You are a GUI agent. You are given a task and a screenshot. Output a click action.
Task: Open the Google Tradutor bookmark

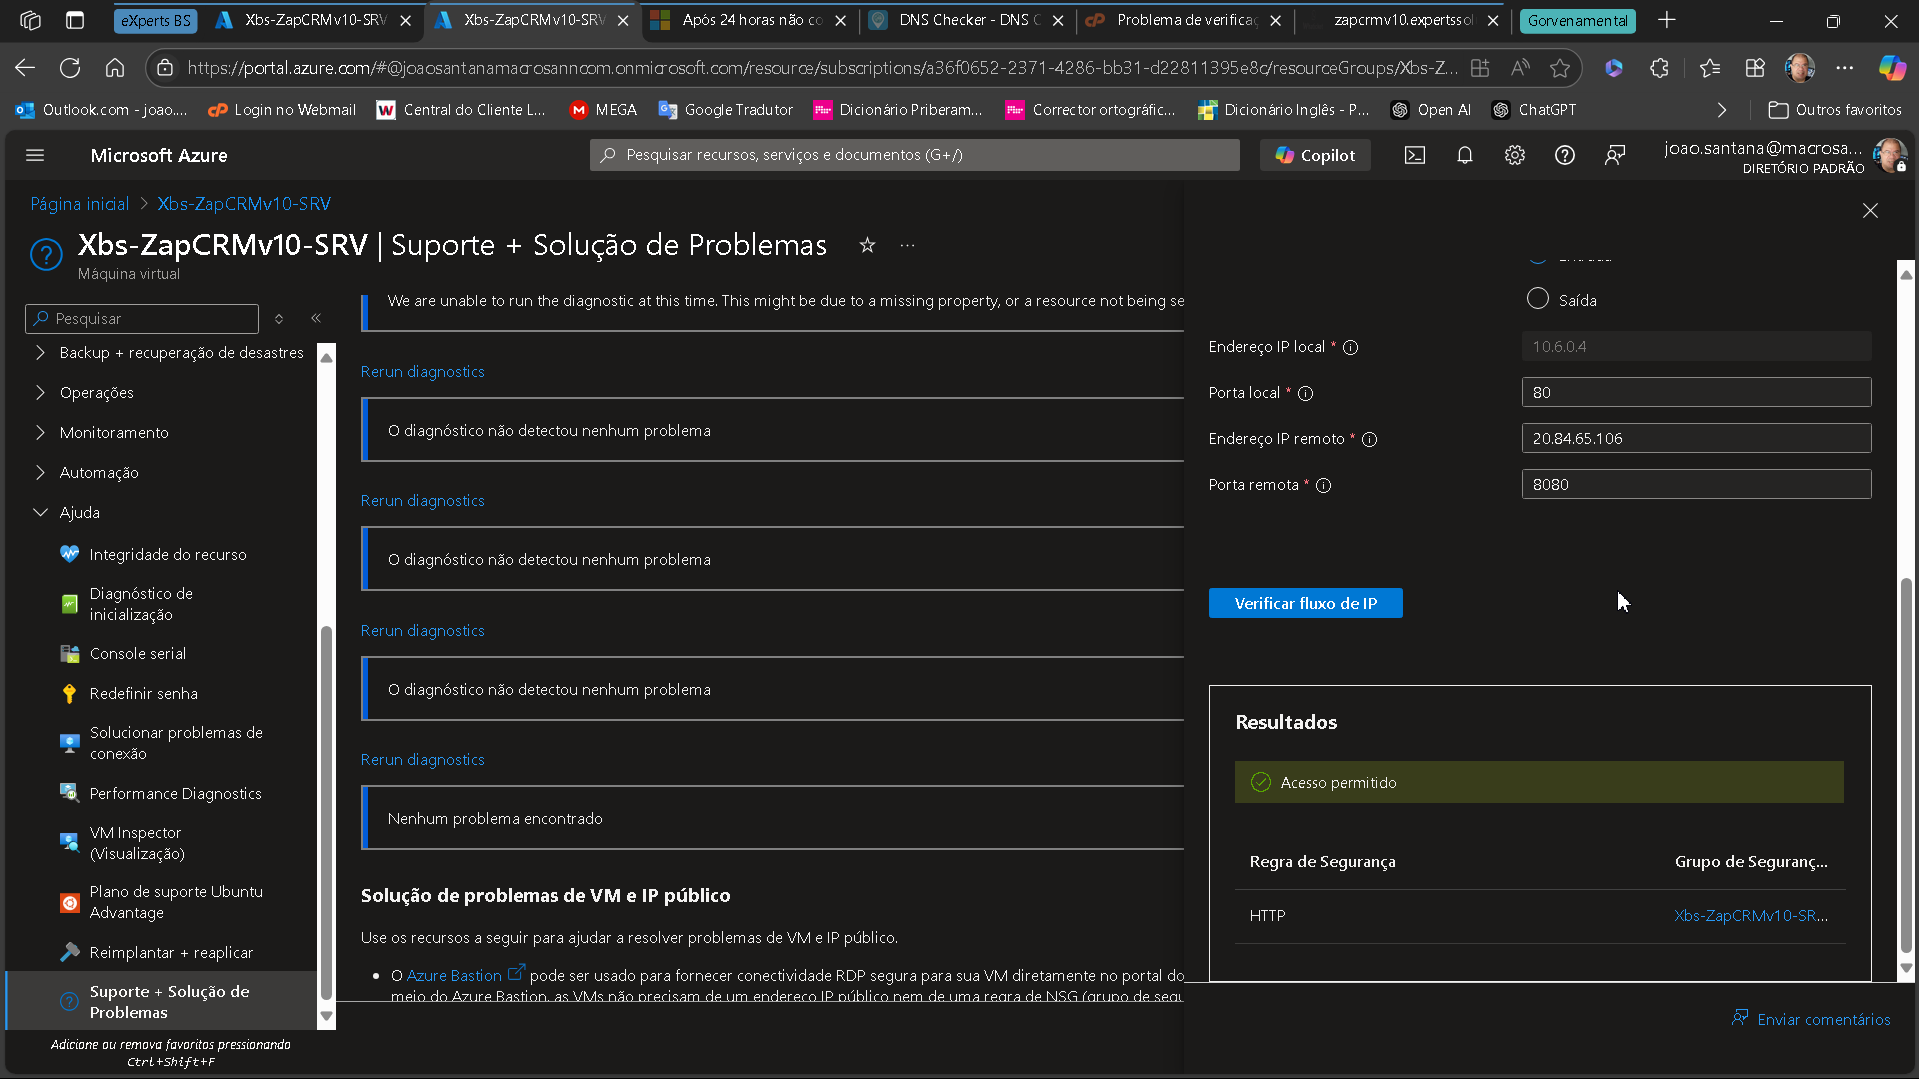coord(725,110)
